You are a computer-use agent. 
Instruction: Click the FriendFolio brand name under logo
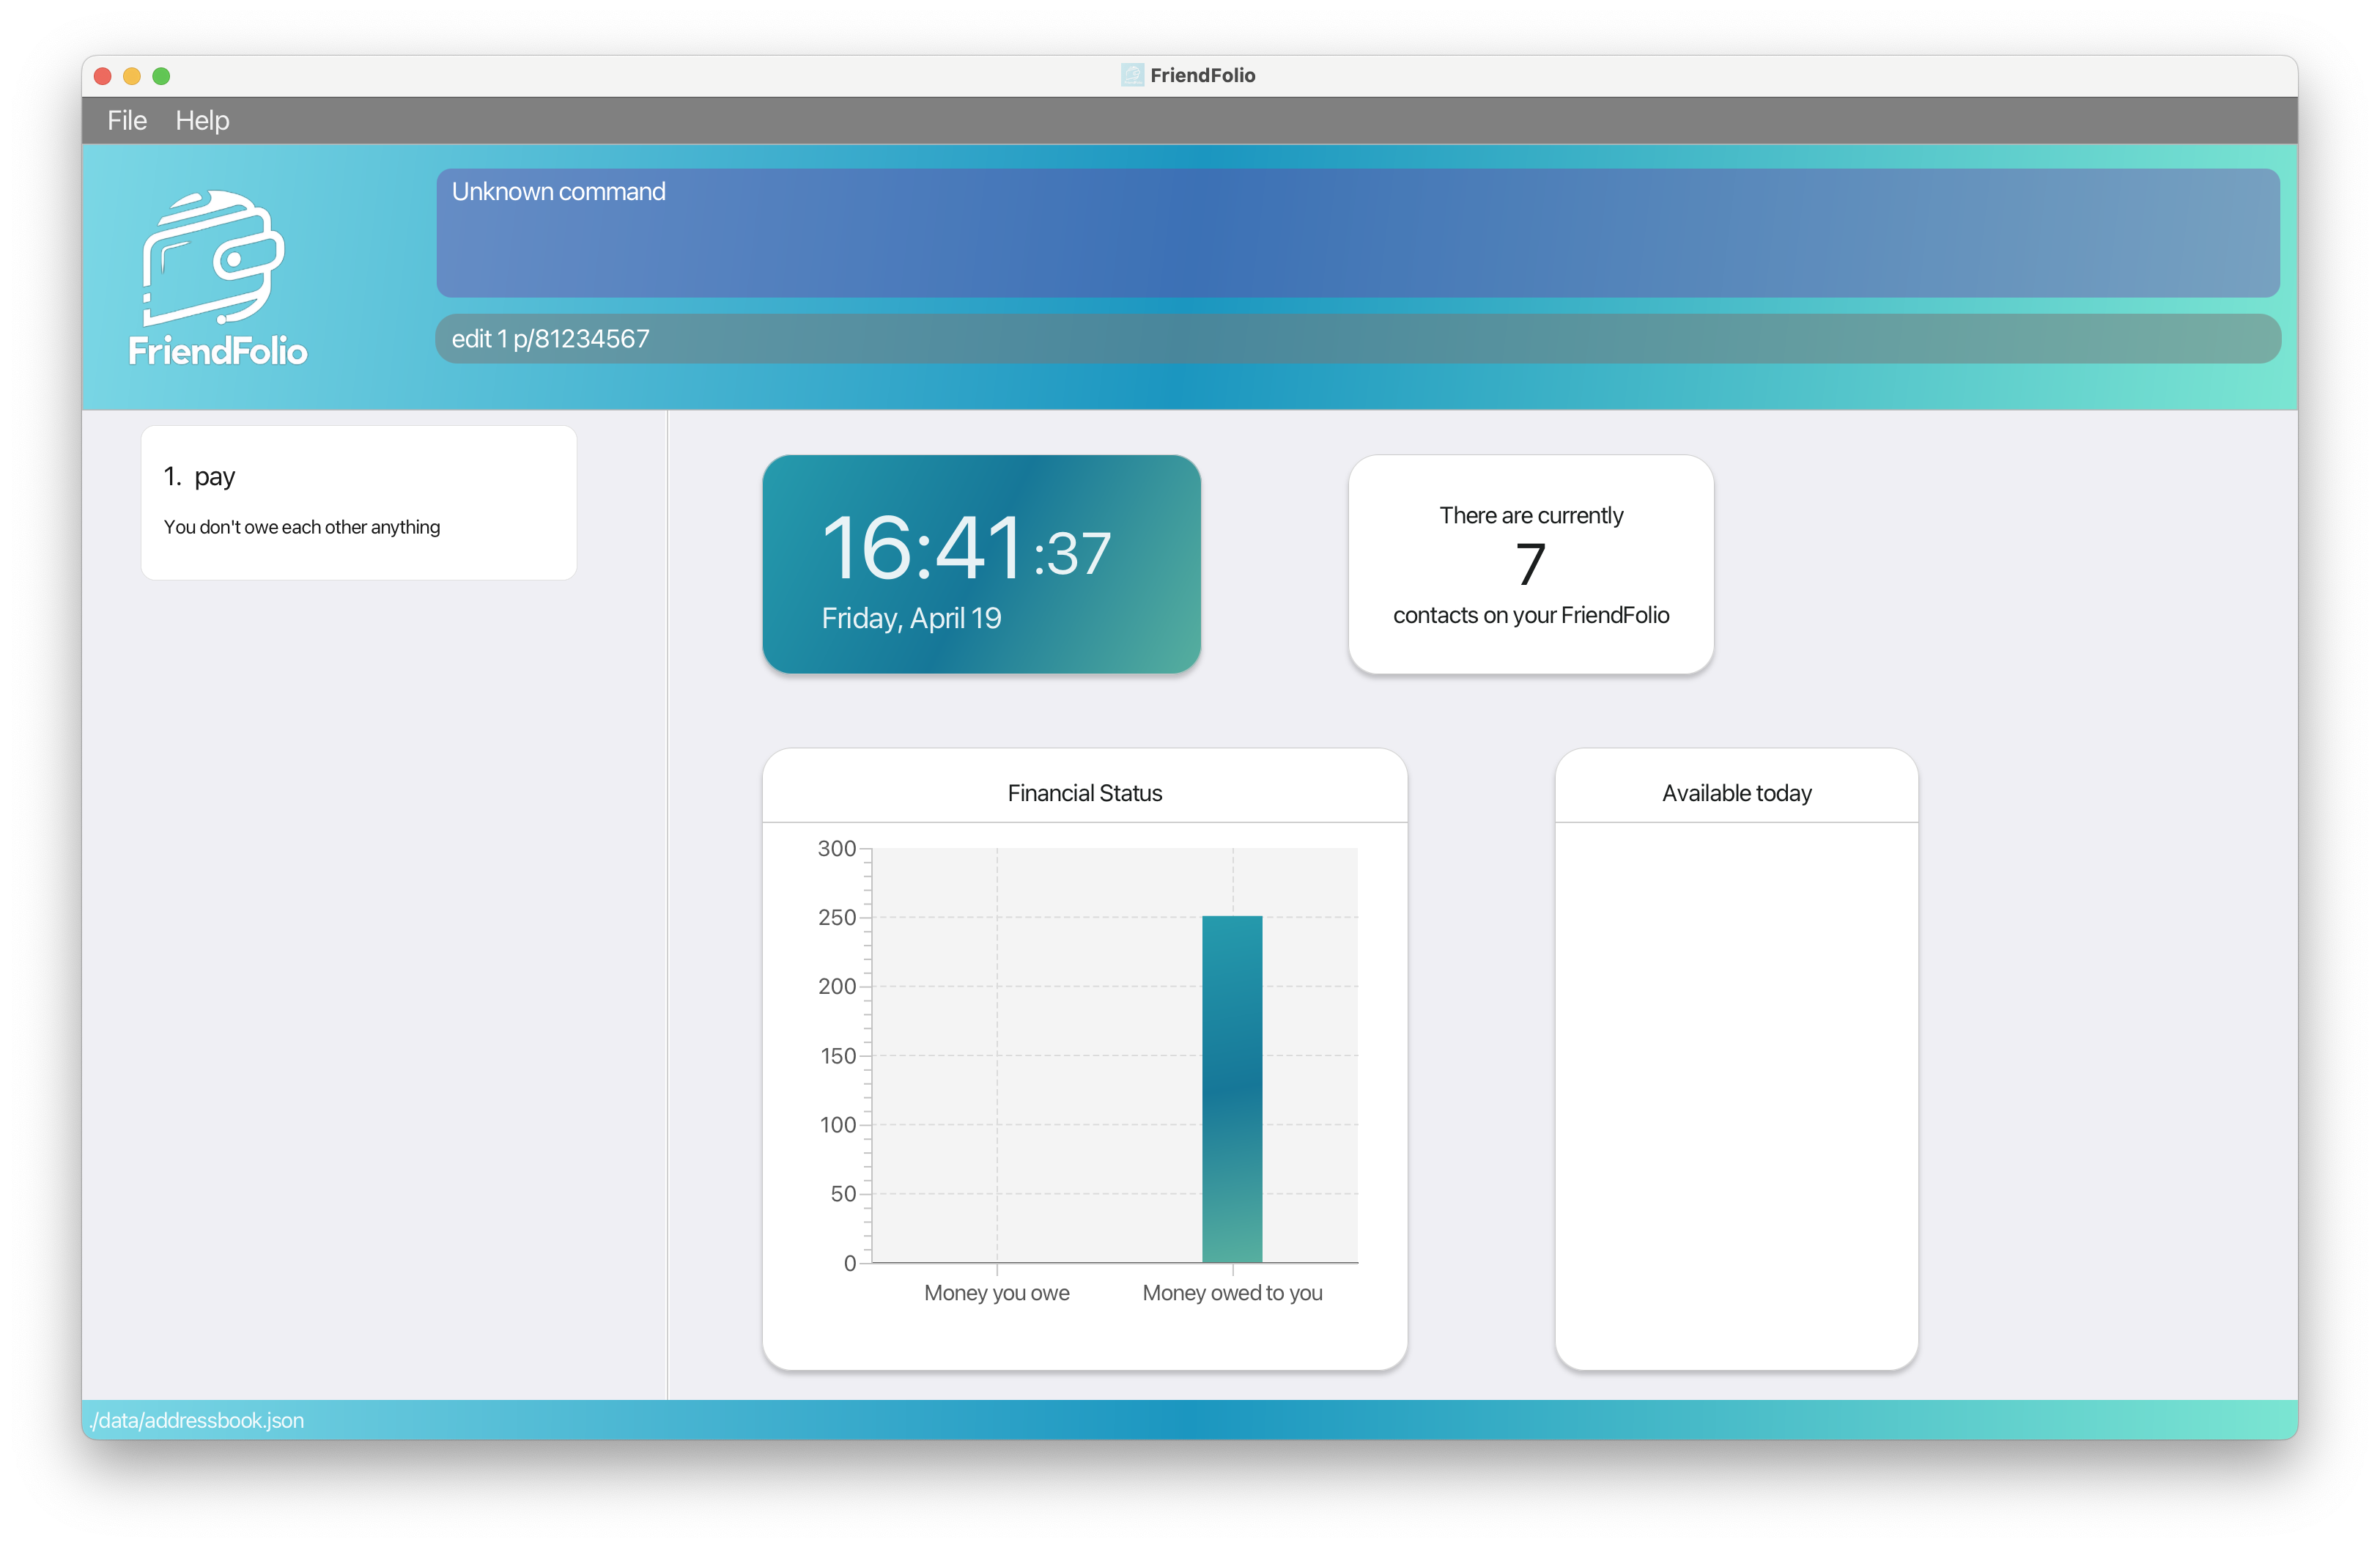218,351
